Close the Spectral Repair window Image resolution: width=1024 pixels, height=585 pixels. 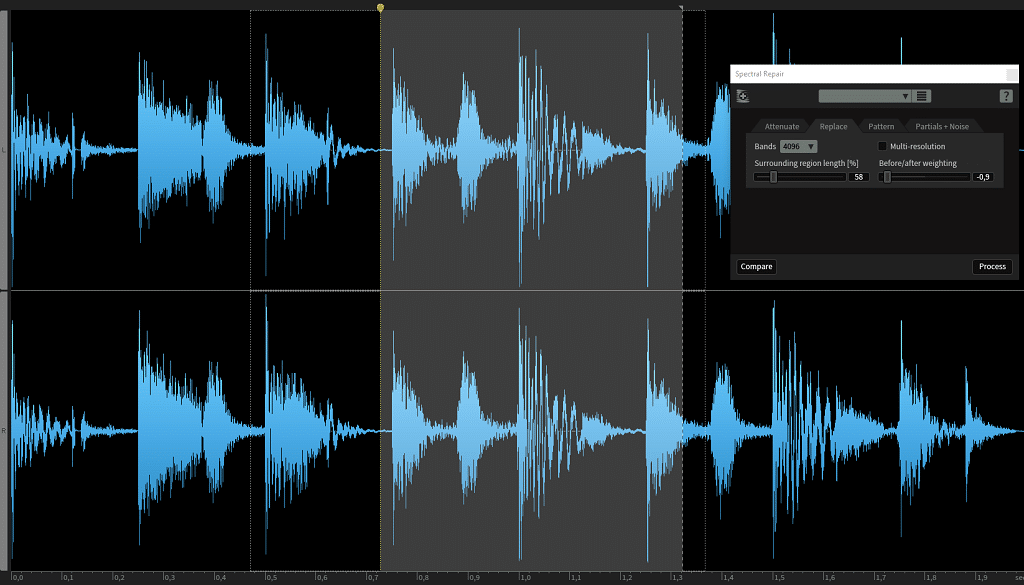click(1012, 74)
